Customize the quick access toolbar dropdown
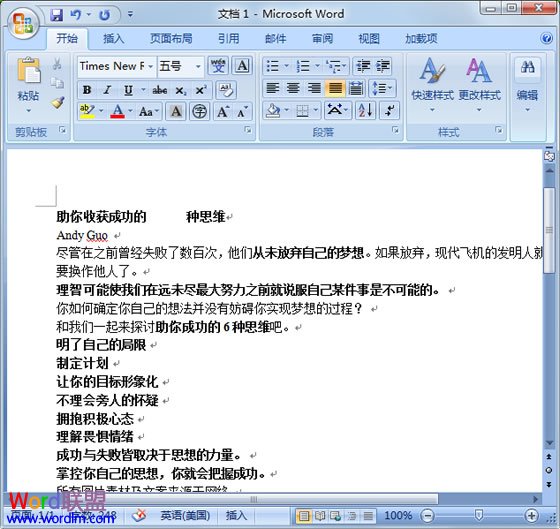The width and height of the screenshot is (560, 529). [130, 15]
